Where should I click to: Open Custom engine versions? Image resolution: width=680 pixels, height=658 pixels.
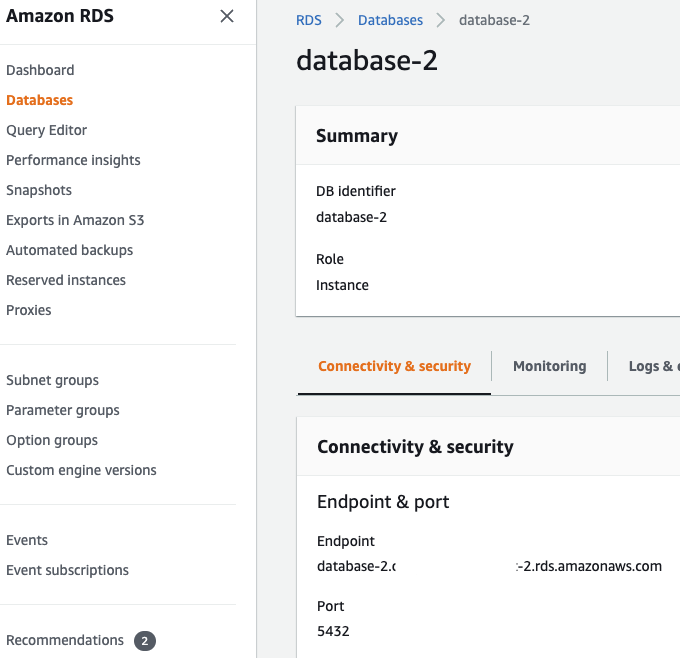pos(81,470)
